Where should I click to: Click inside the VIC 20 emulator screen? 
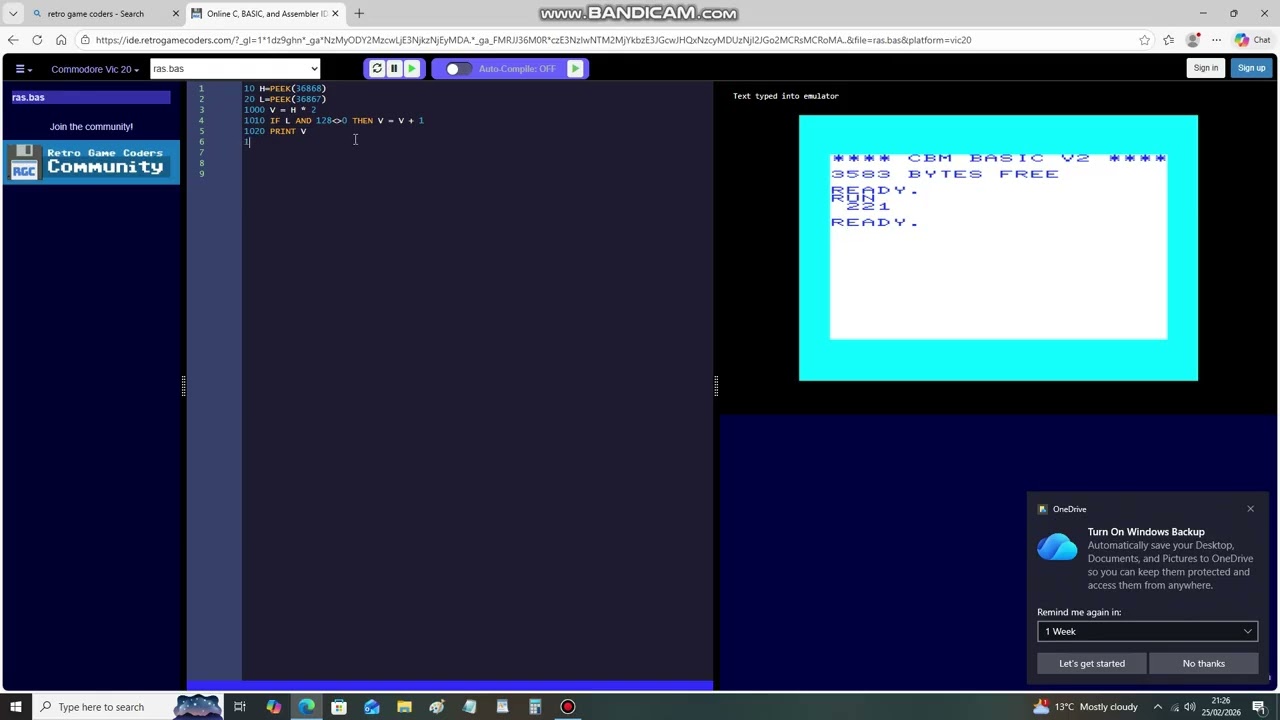[x=998, y=247]
